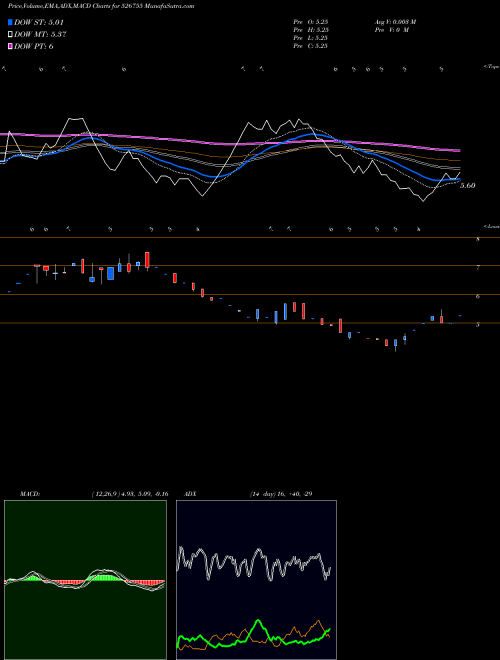Click the 5 price axis label
Screen dimensions: 500x660
tap(478, 325)
